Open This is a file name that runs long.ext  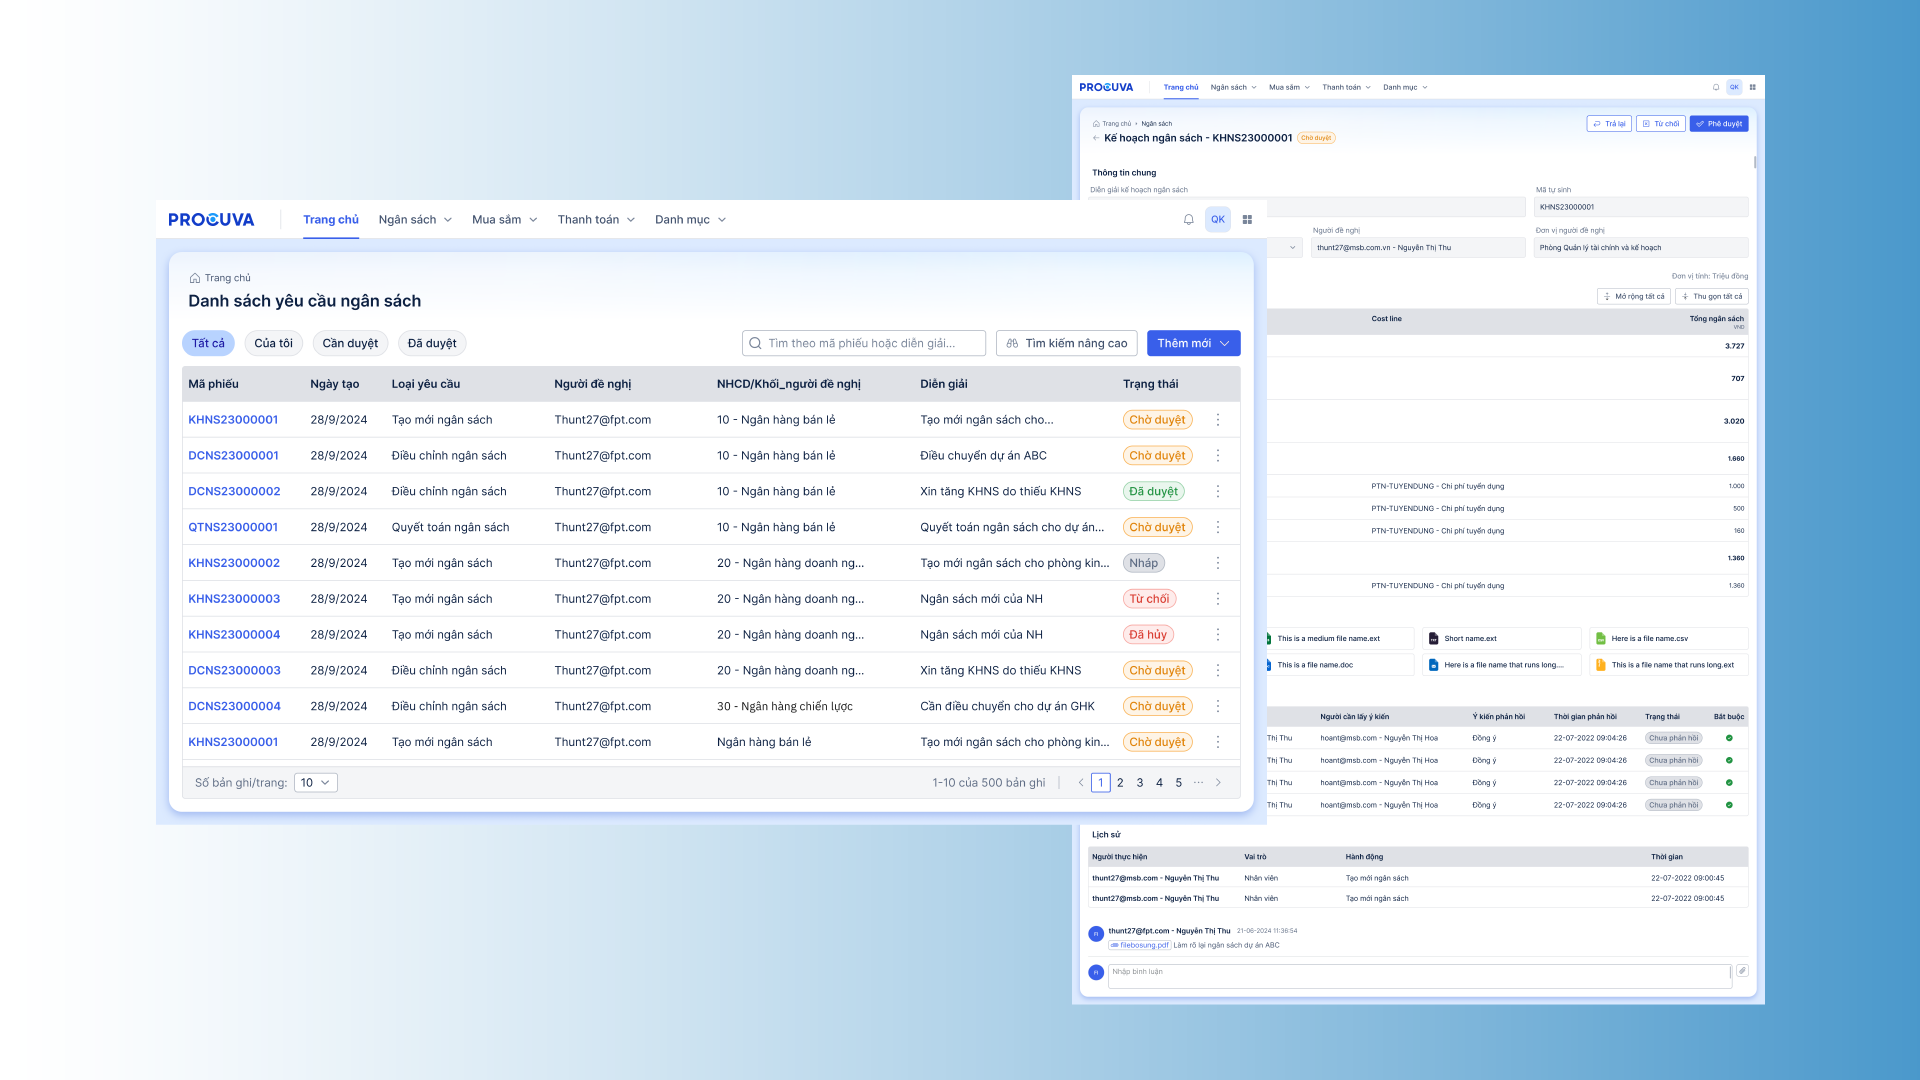(1669, 665)
